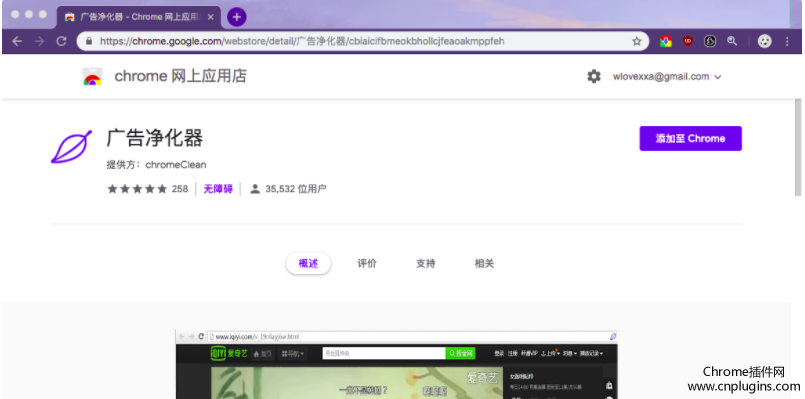Click the page vertical scrollbar

coord(798,146)
